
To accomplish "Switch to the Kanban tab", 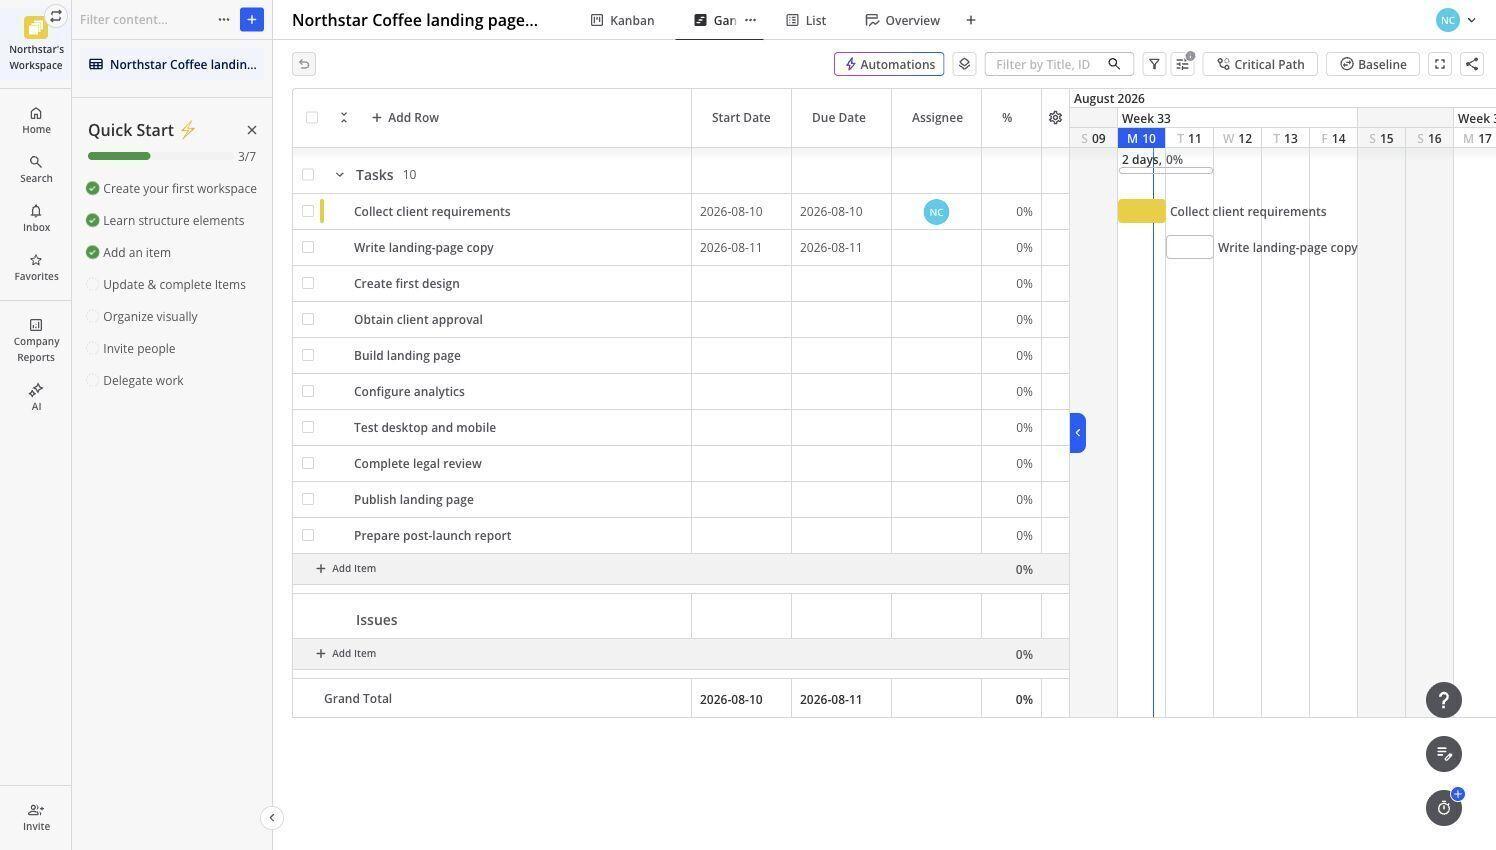I will (x=622, y=20).
